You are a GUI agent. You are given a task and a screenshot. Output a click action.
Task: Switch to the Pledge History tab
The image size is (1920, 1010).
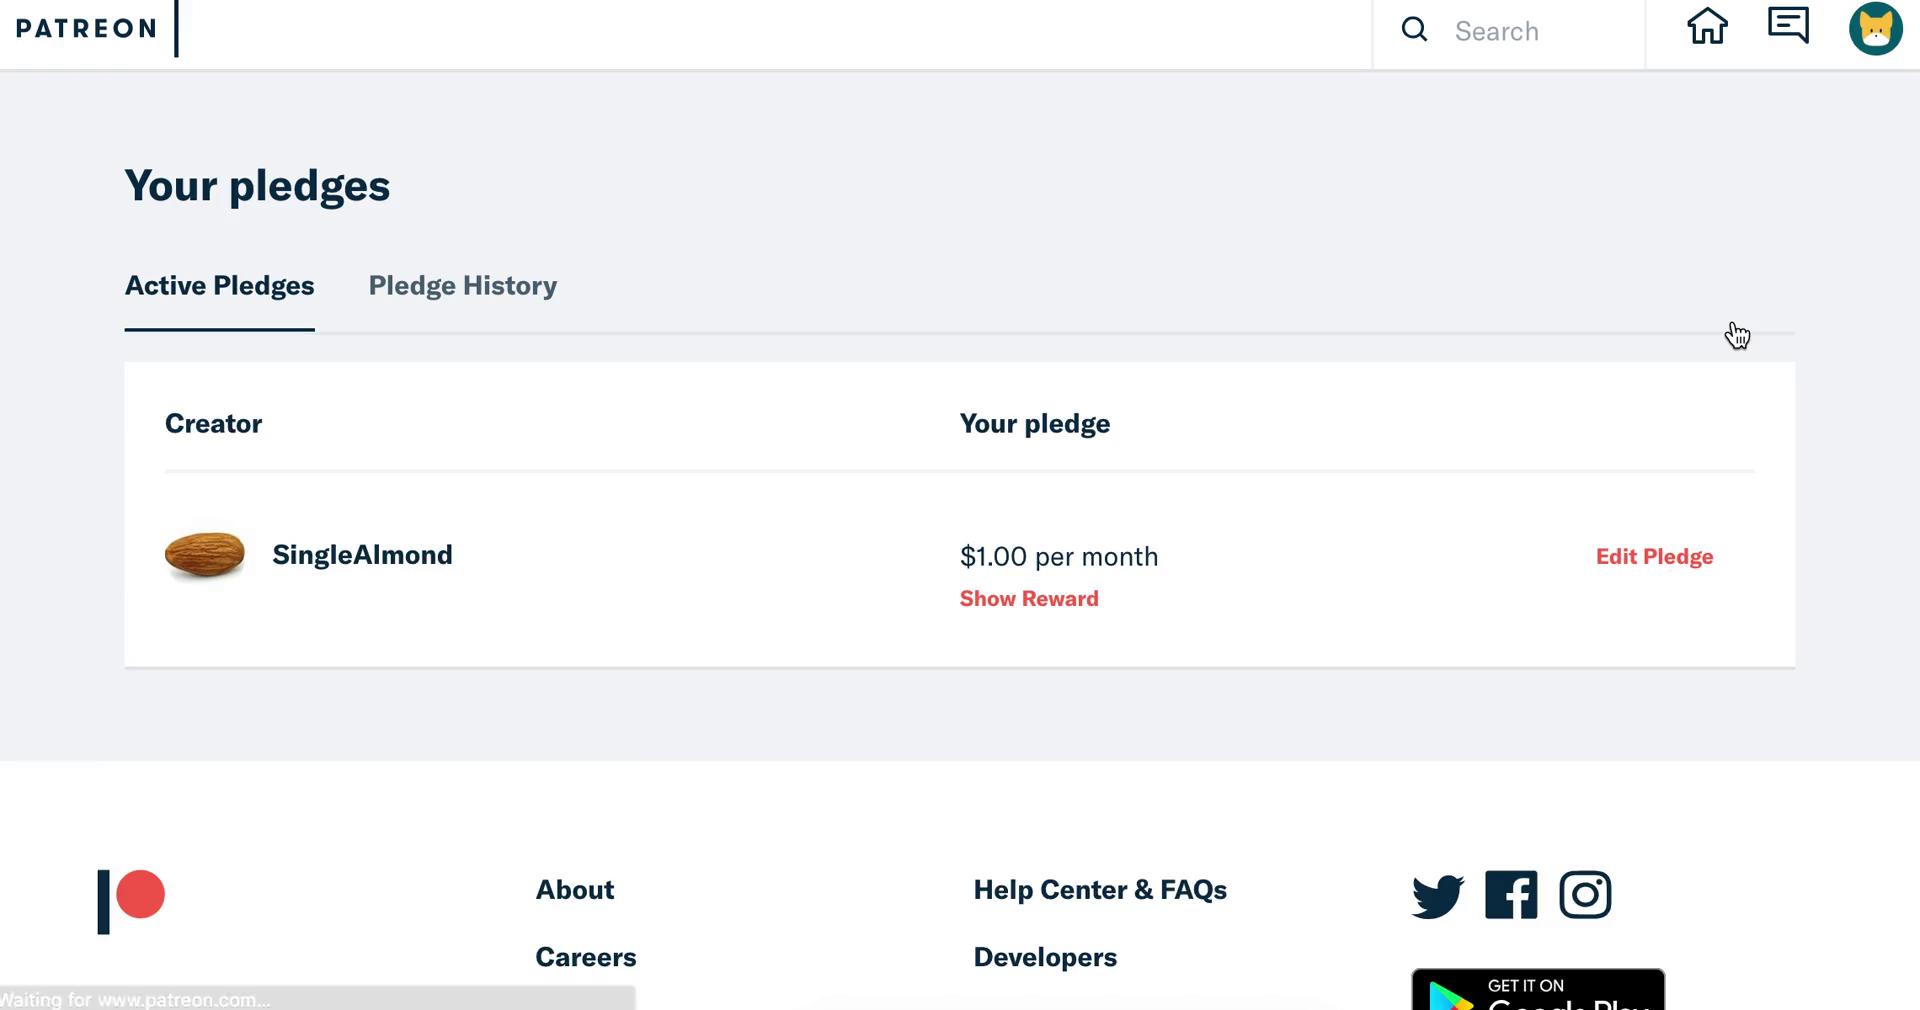click(x=463, y=286)
